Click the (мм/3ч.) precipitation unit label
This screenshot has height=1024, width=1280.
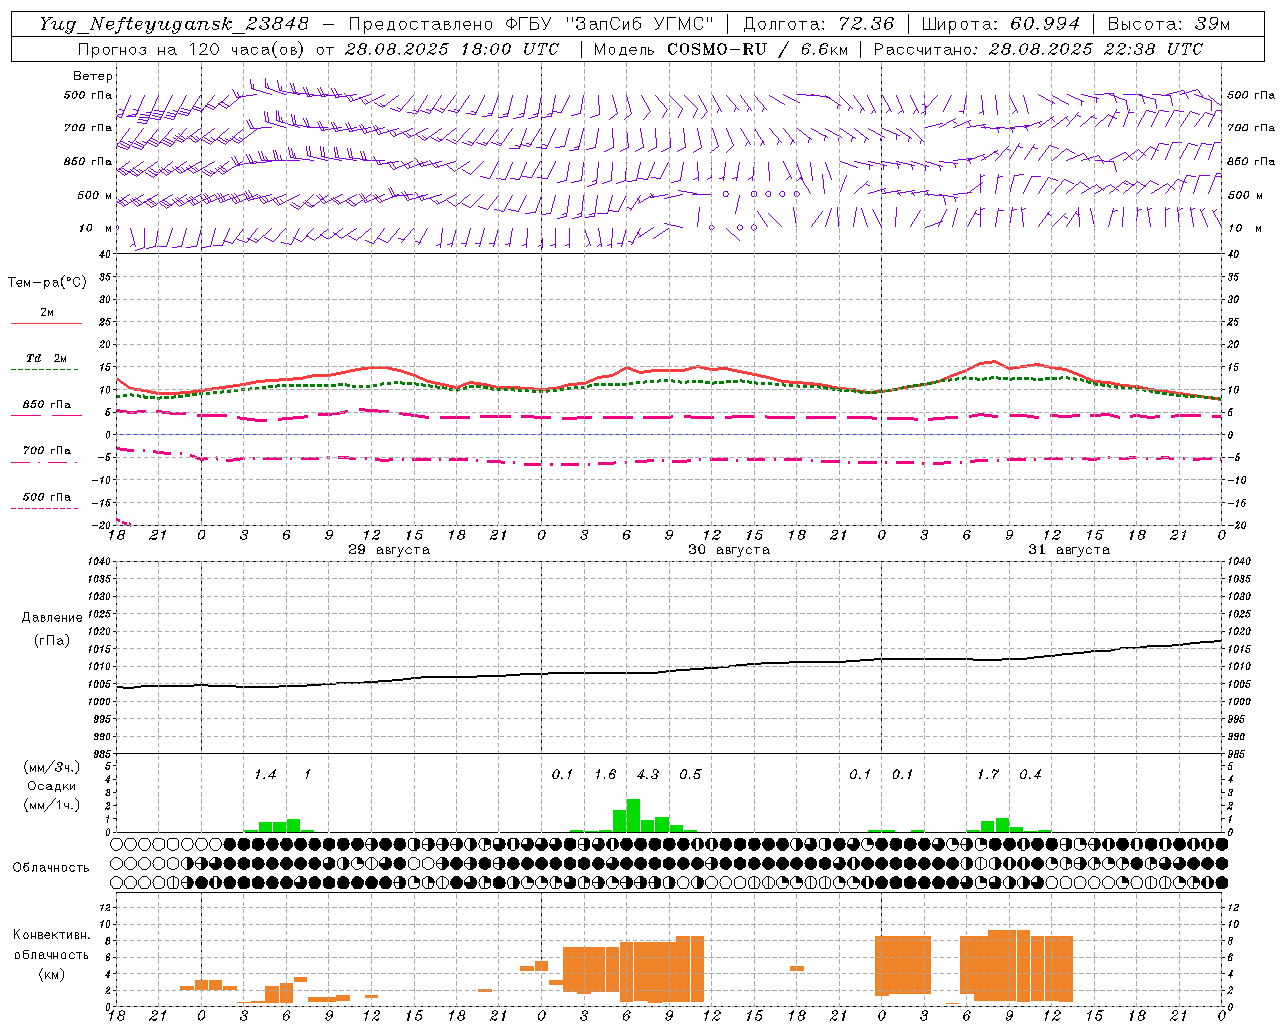click(52, 767)
